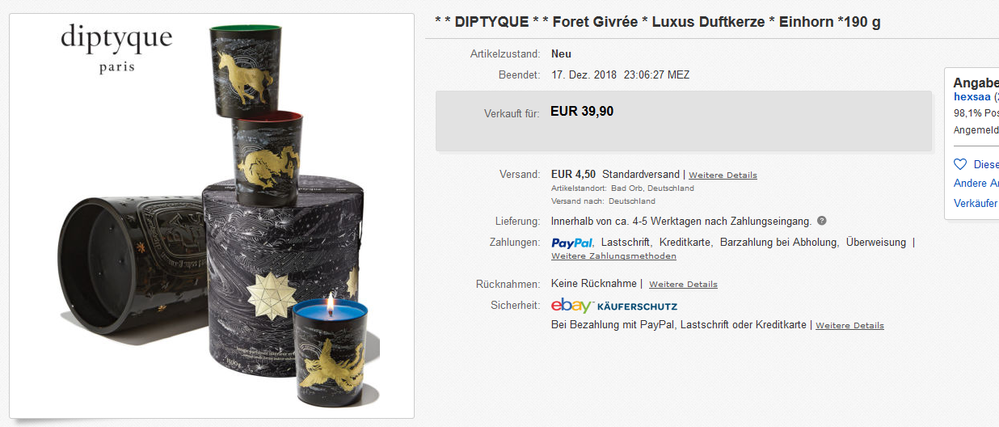Click the gold unicorn on top candle

[245, 77]
